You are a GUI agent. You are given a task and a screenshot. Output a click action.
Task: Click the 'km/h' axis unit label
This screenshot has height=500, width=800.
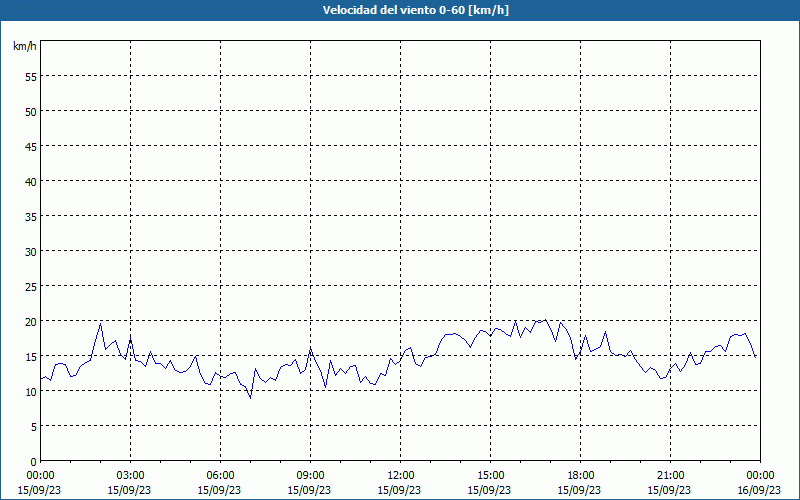click(x=24, y=46)
